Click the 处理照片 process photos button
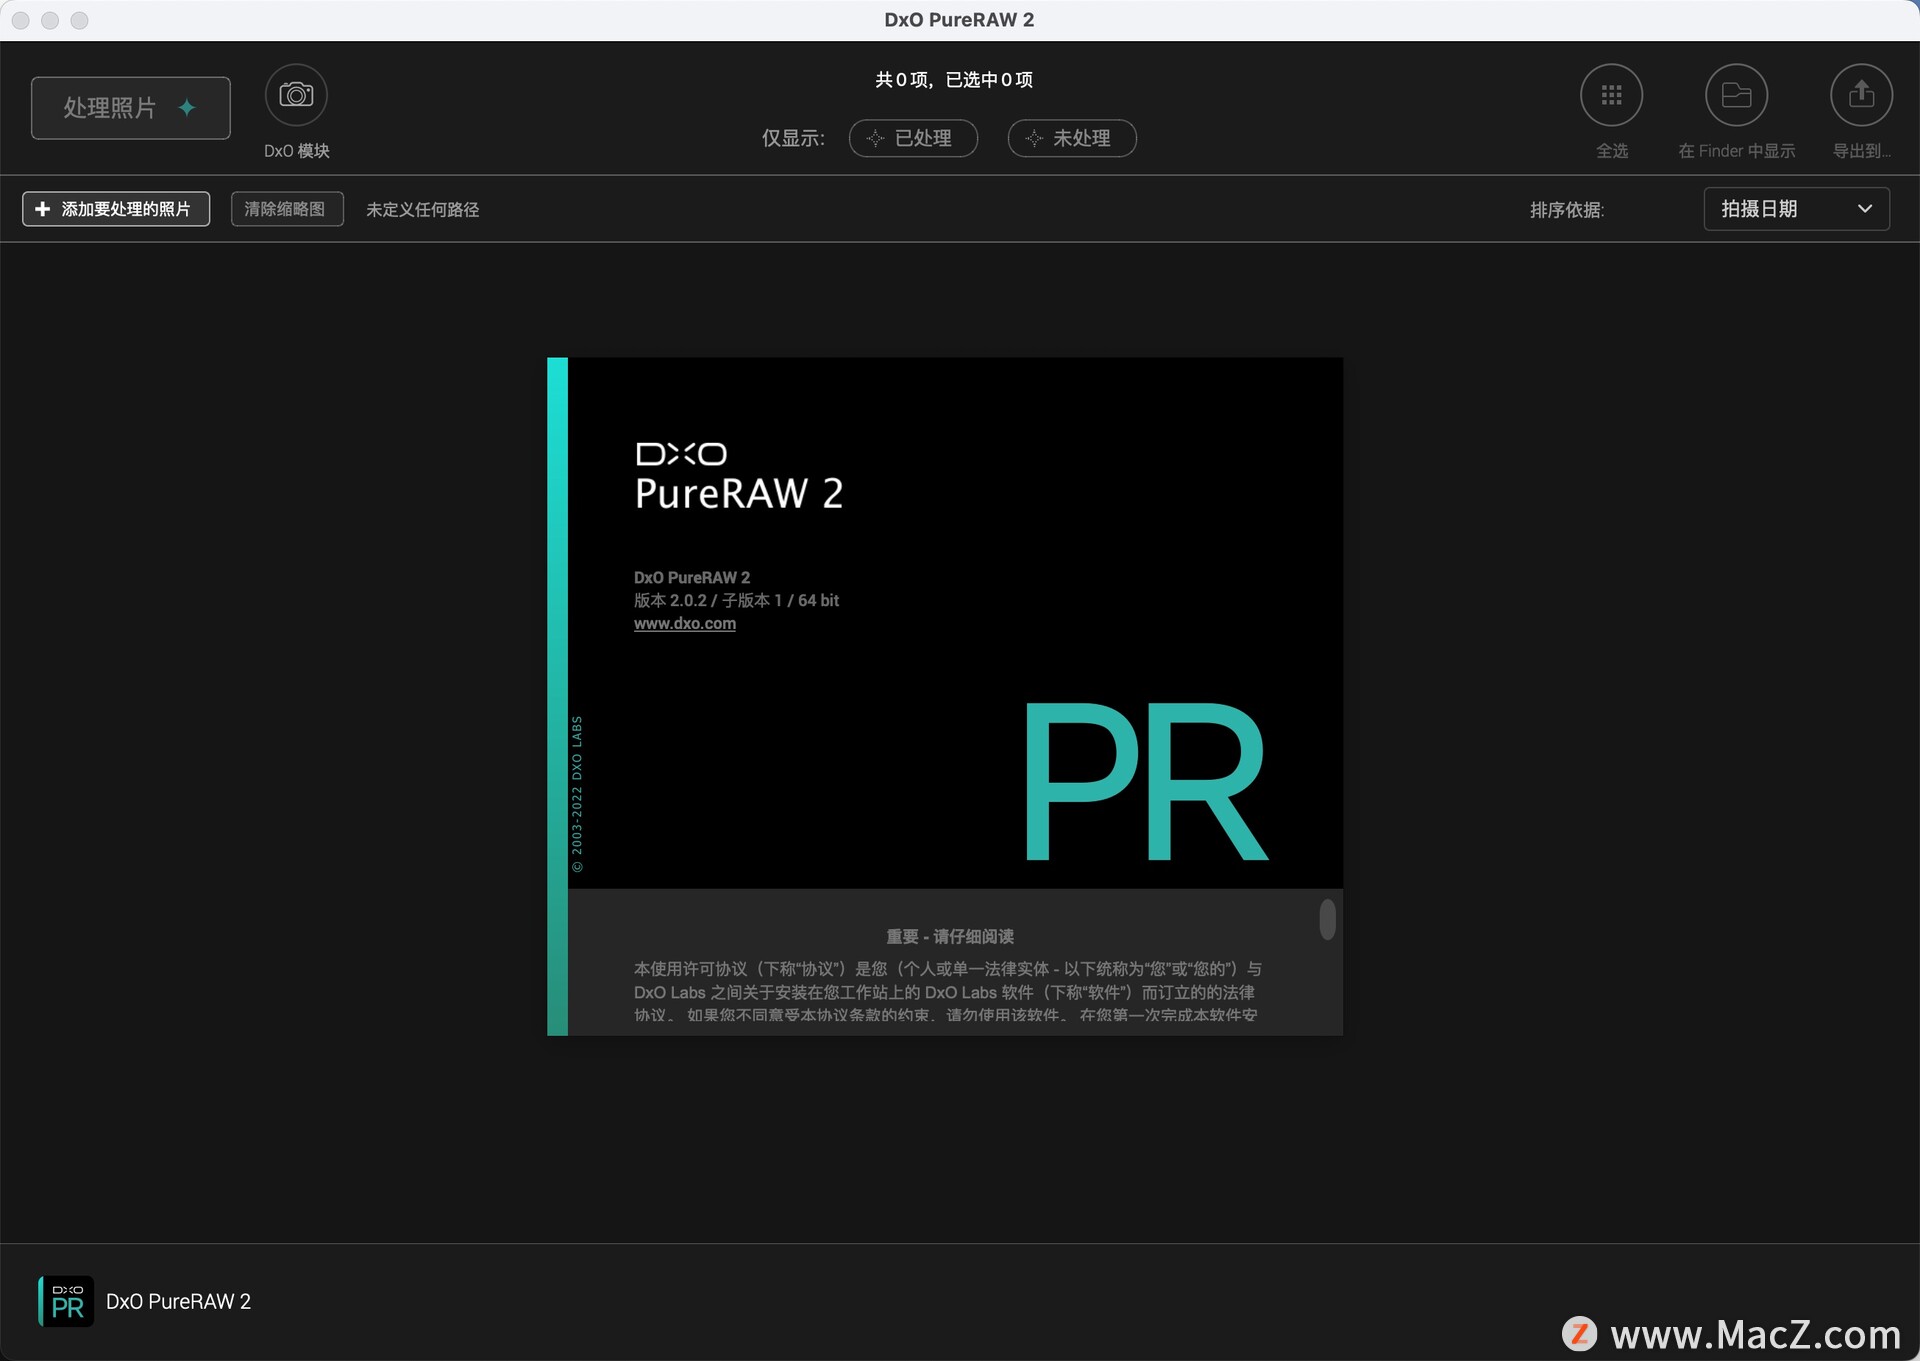Image resolution: width=1920 pixels, height=1361 pixels. point(131,108)
